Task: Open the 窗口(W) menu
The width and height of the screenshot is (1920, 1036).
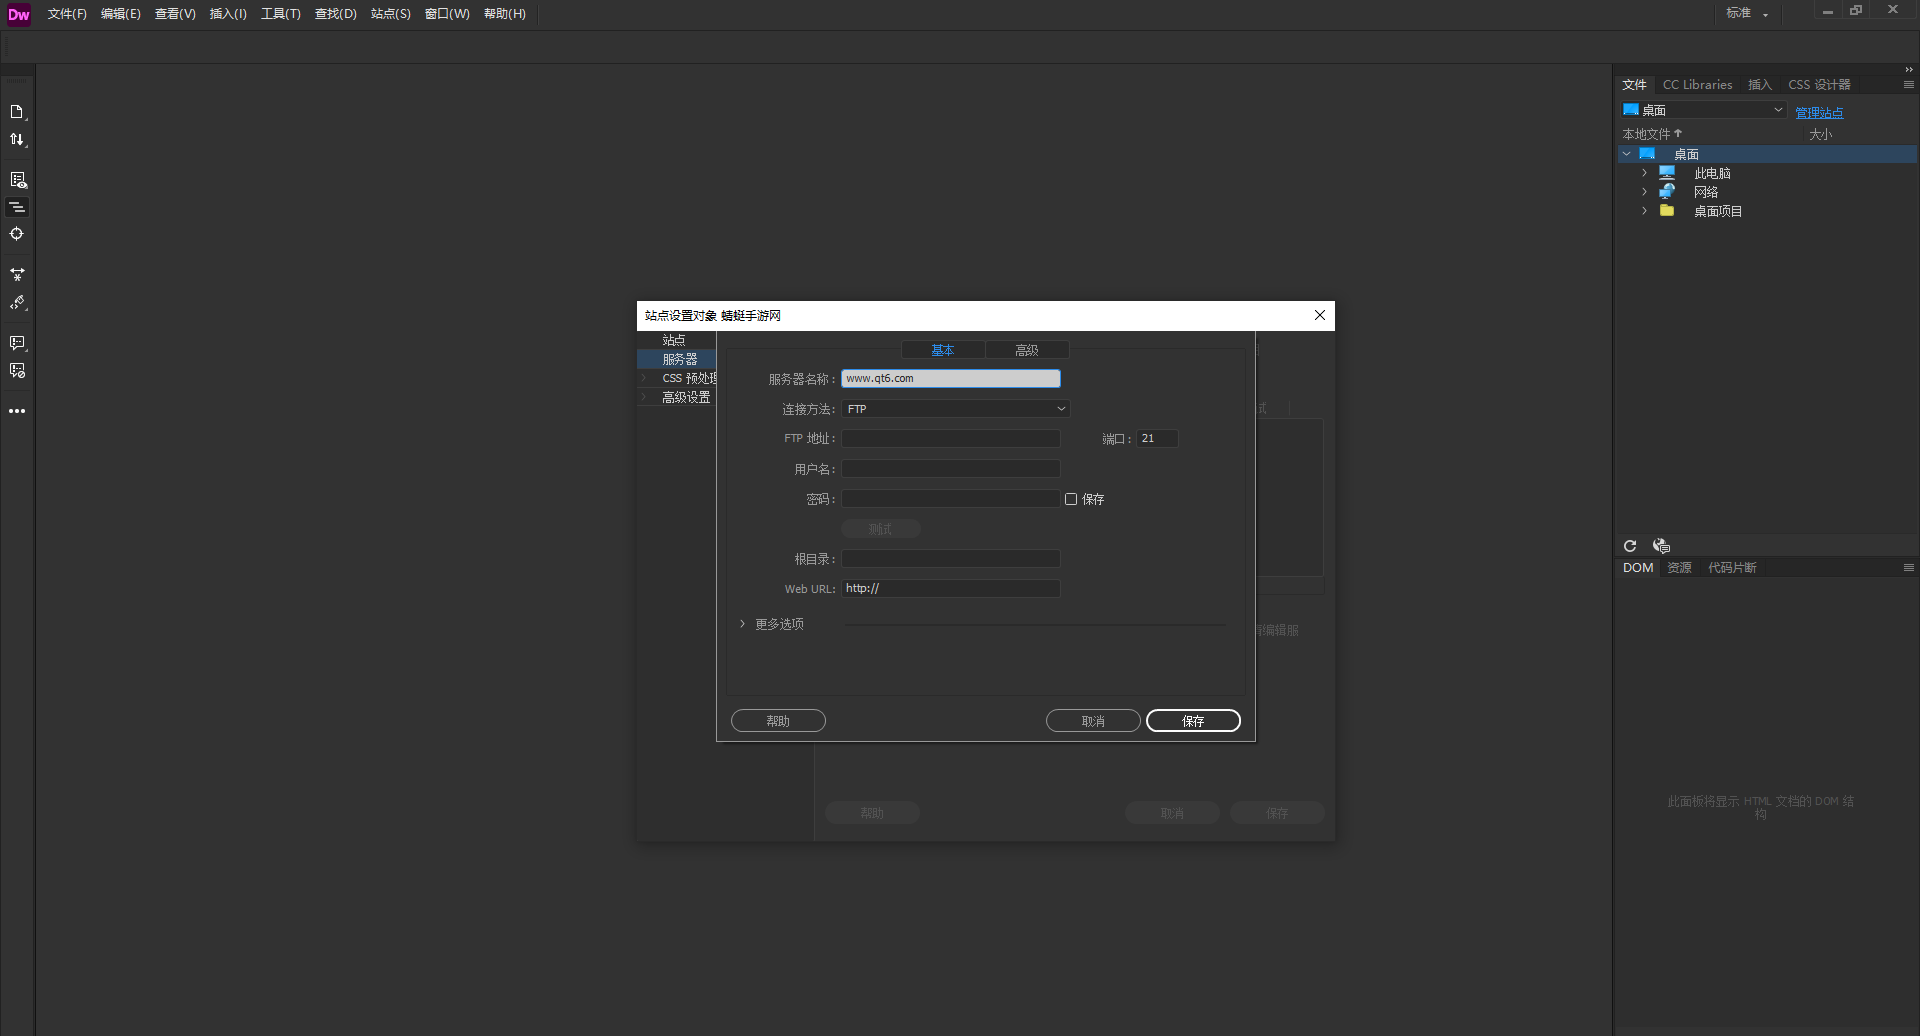Action: 447,14
